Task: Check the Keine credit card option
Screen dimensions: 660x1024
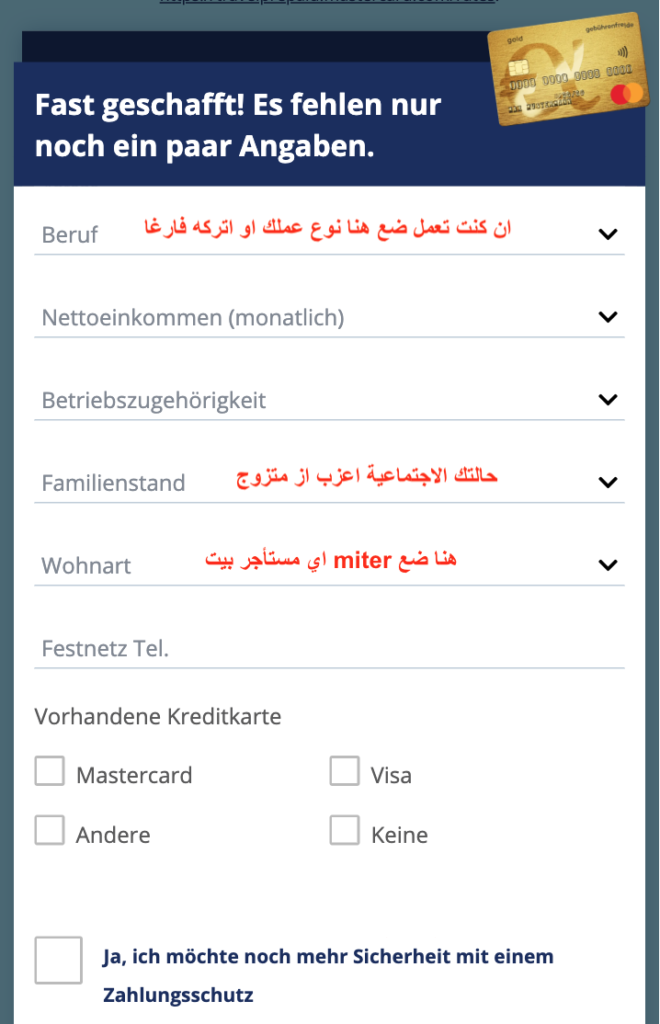Action: [x=345, y=831]
